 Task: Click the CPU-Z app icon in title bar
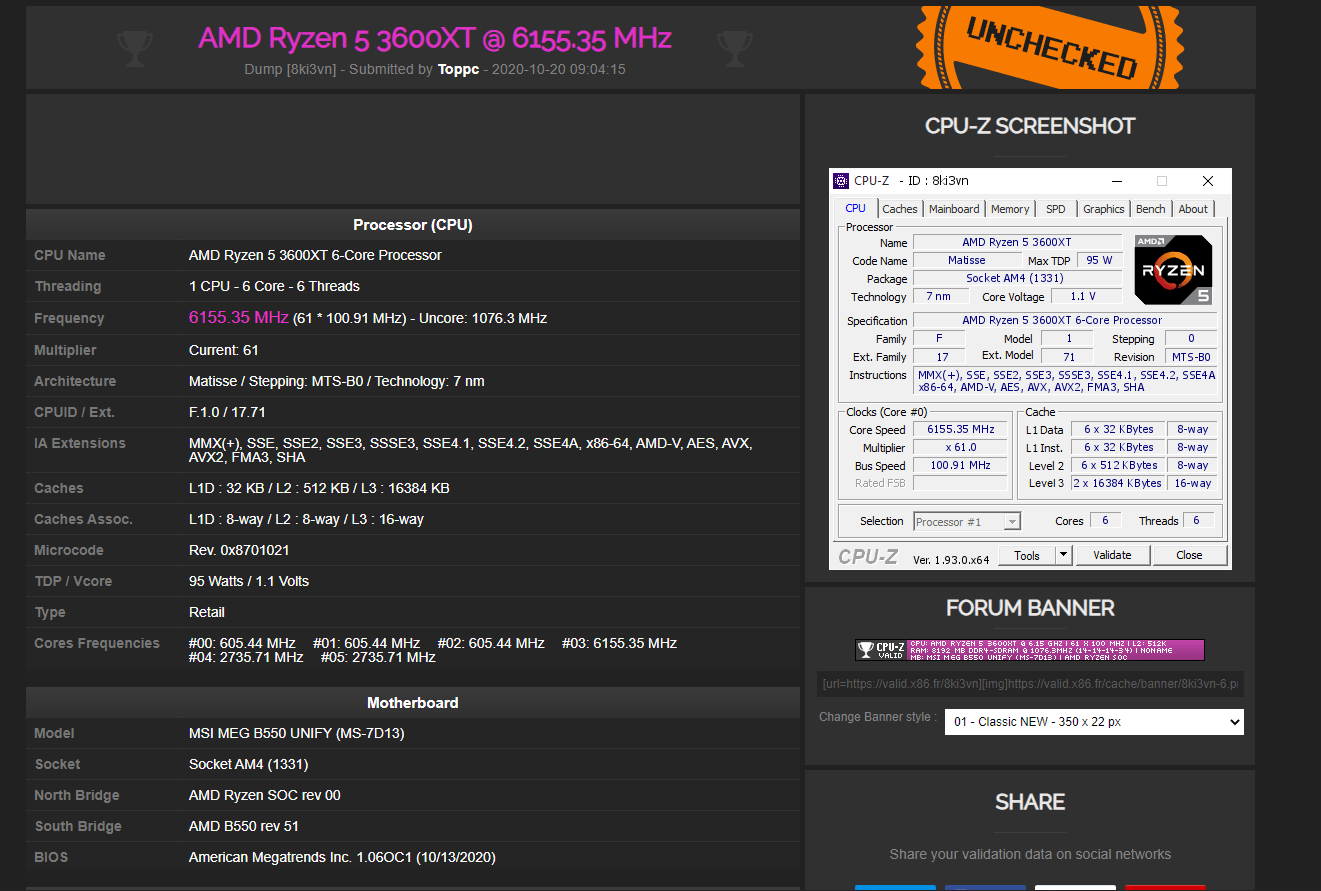[x=841, y=181]
